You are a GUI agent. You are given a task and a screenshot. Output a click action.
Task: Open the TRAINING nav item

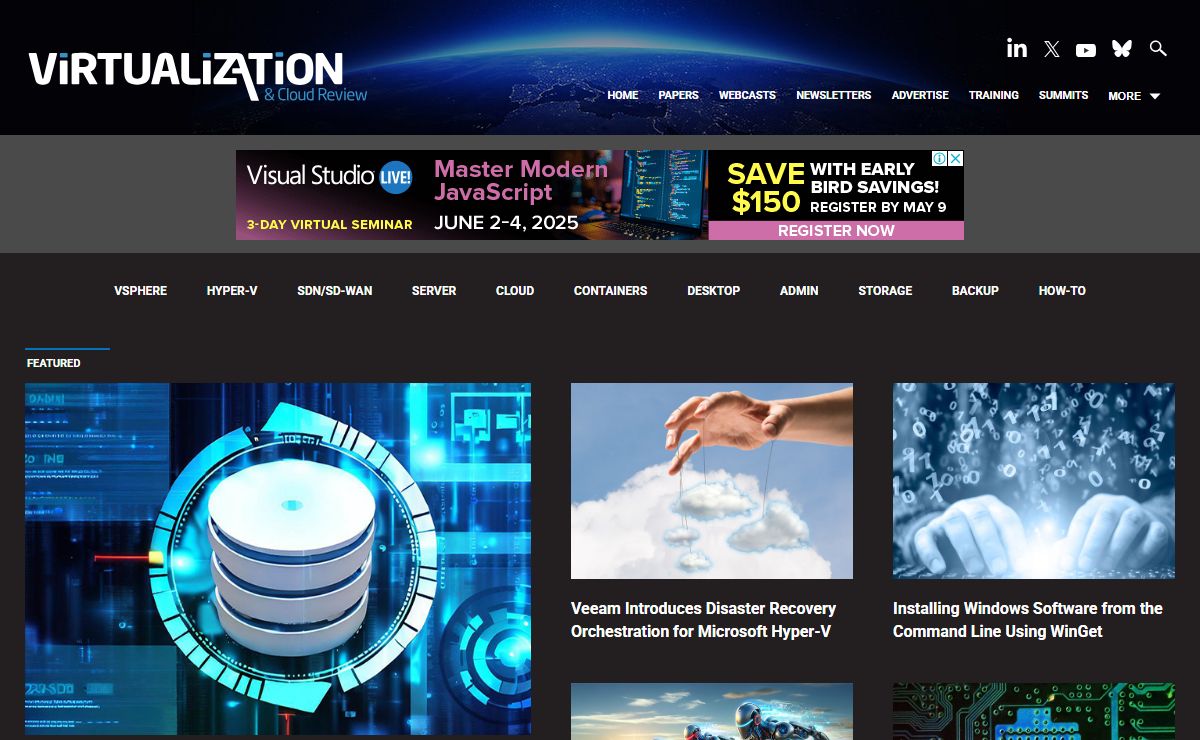(994, 95)
